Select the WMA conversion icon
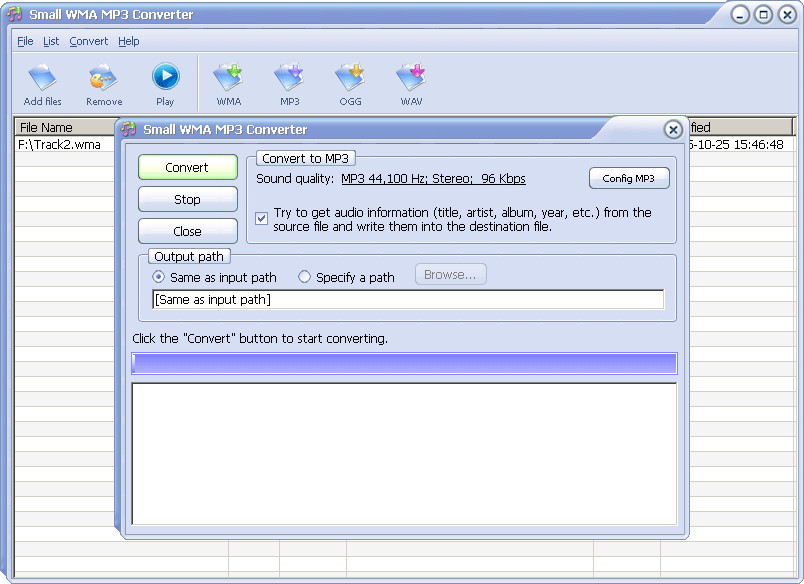 (228, 85)
